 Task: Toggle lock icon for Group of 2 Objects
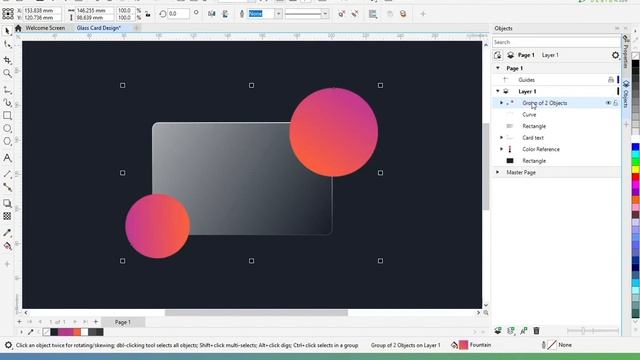point(616,103)
